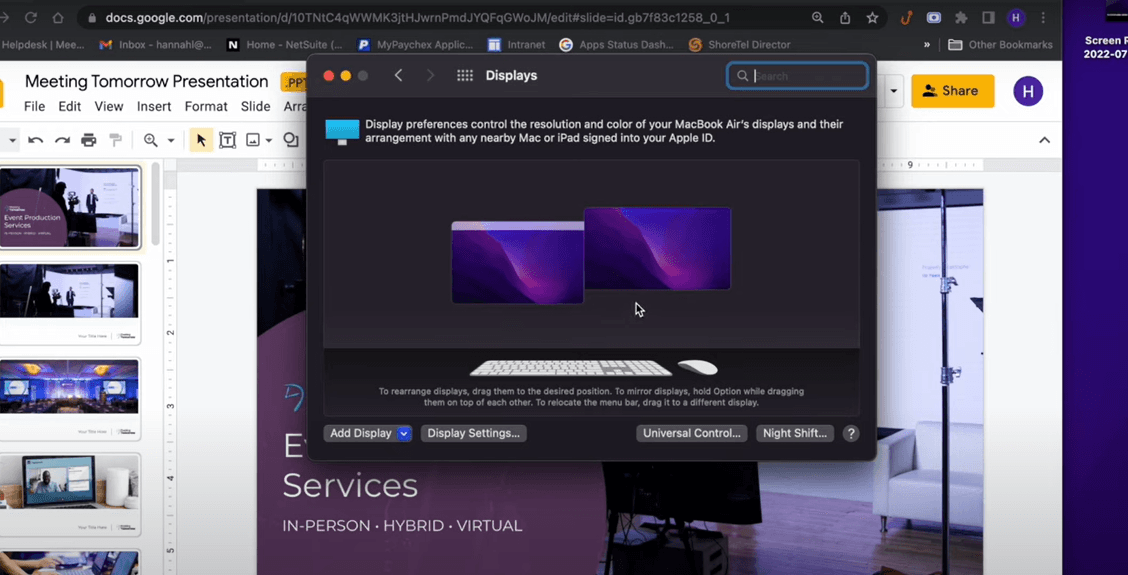Select the third slide thumbnail with ballroom

[x=70, y=397]
